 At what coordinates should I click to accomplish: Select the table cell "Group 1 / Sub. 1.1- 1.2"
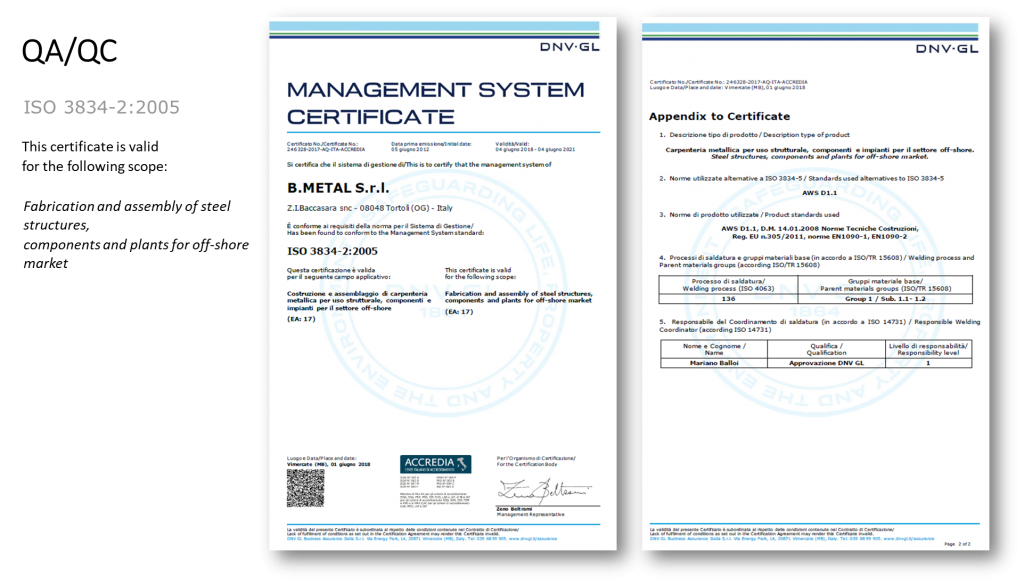tap(886, 298)
